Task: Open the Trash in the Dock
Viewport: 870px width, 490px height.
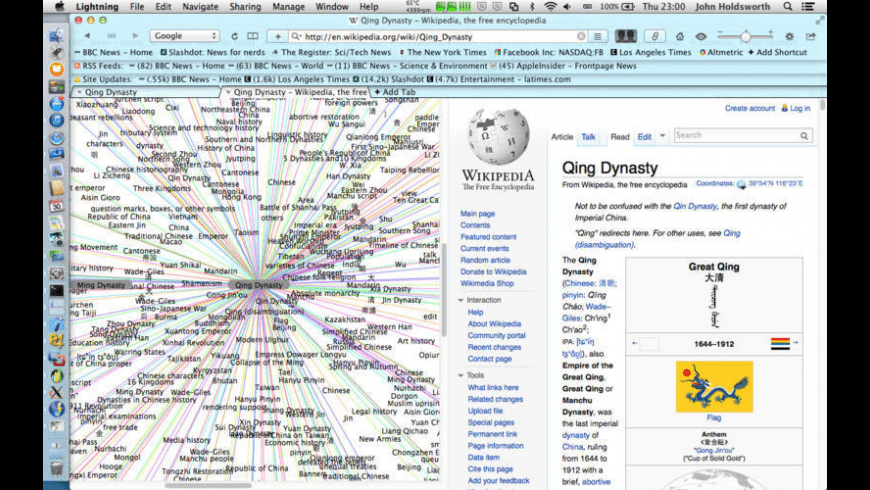Action: click(56, 468)
